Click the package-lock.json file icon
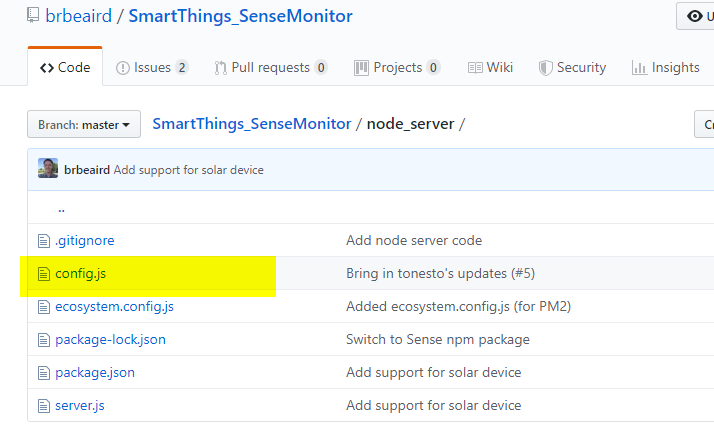This screenshot has height=439, width=714. click(43, 339)
